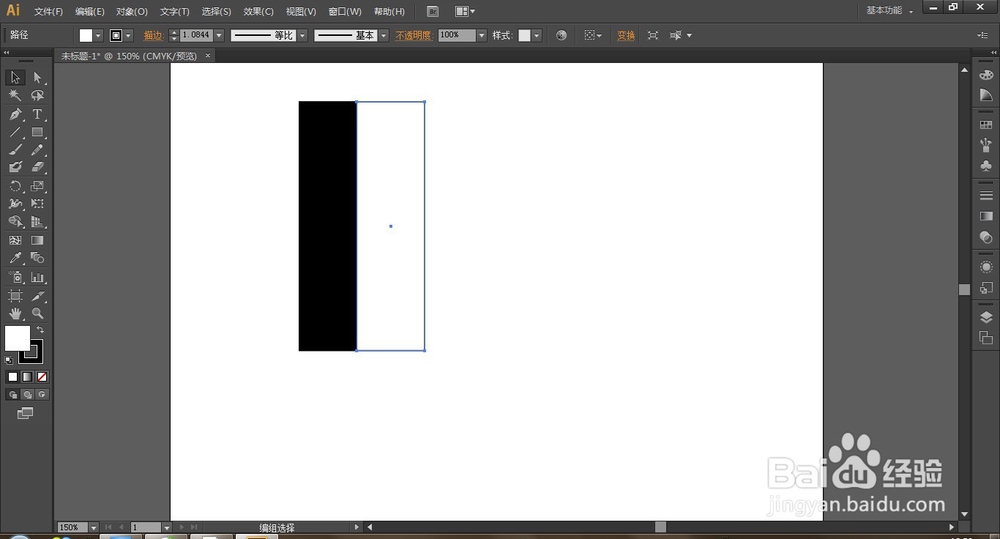The width and height of the screenshot is (1000, 539).
Task: Open 等比 width profile dropdown
Action: (x=303, y=36)
